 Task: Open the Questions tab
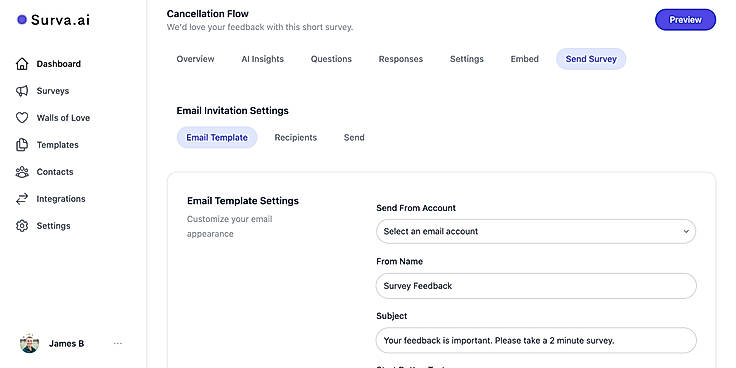tap(331, 59)
